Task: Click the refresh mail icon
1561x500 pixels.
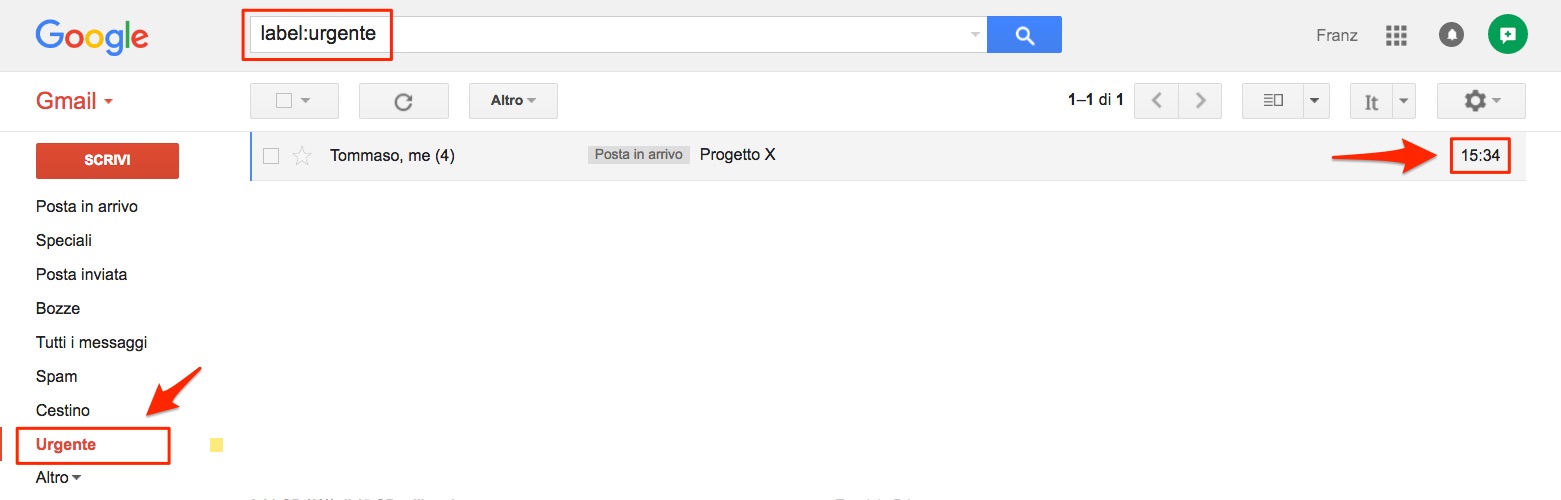Action: [x=404, y=101]
